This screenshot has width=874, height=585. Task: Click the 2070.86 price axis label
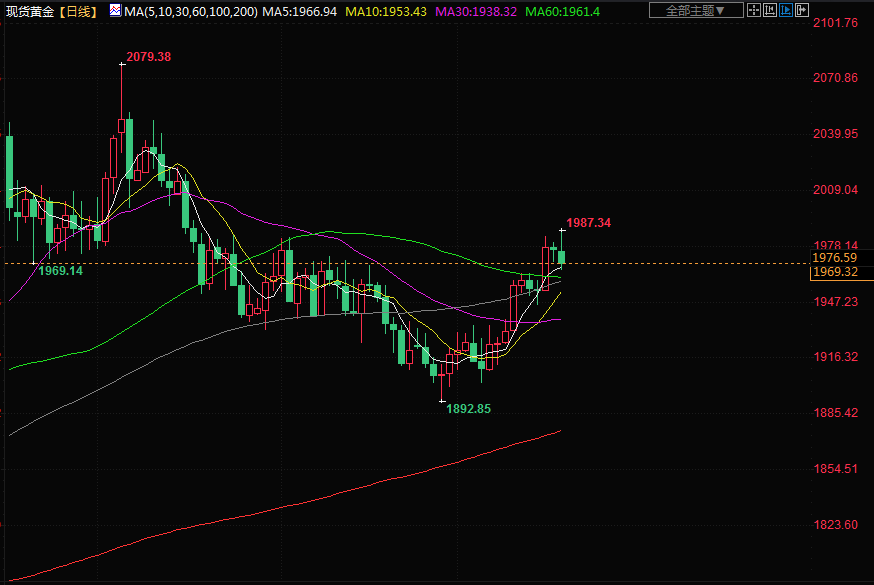tap(836, 78)
